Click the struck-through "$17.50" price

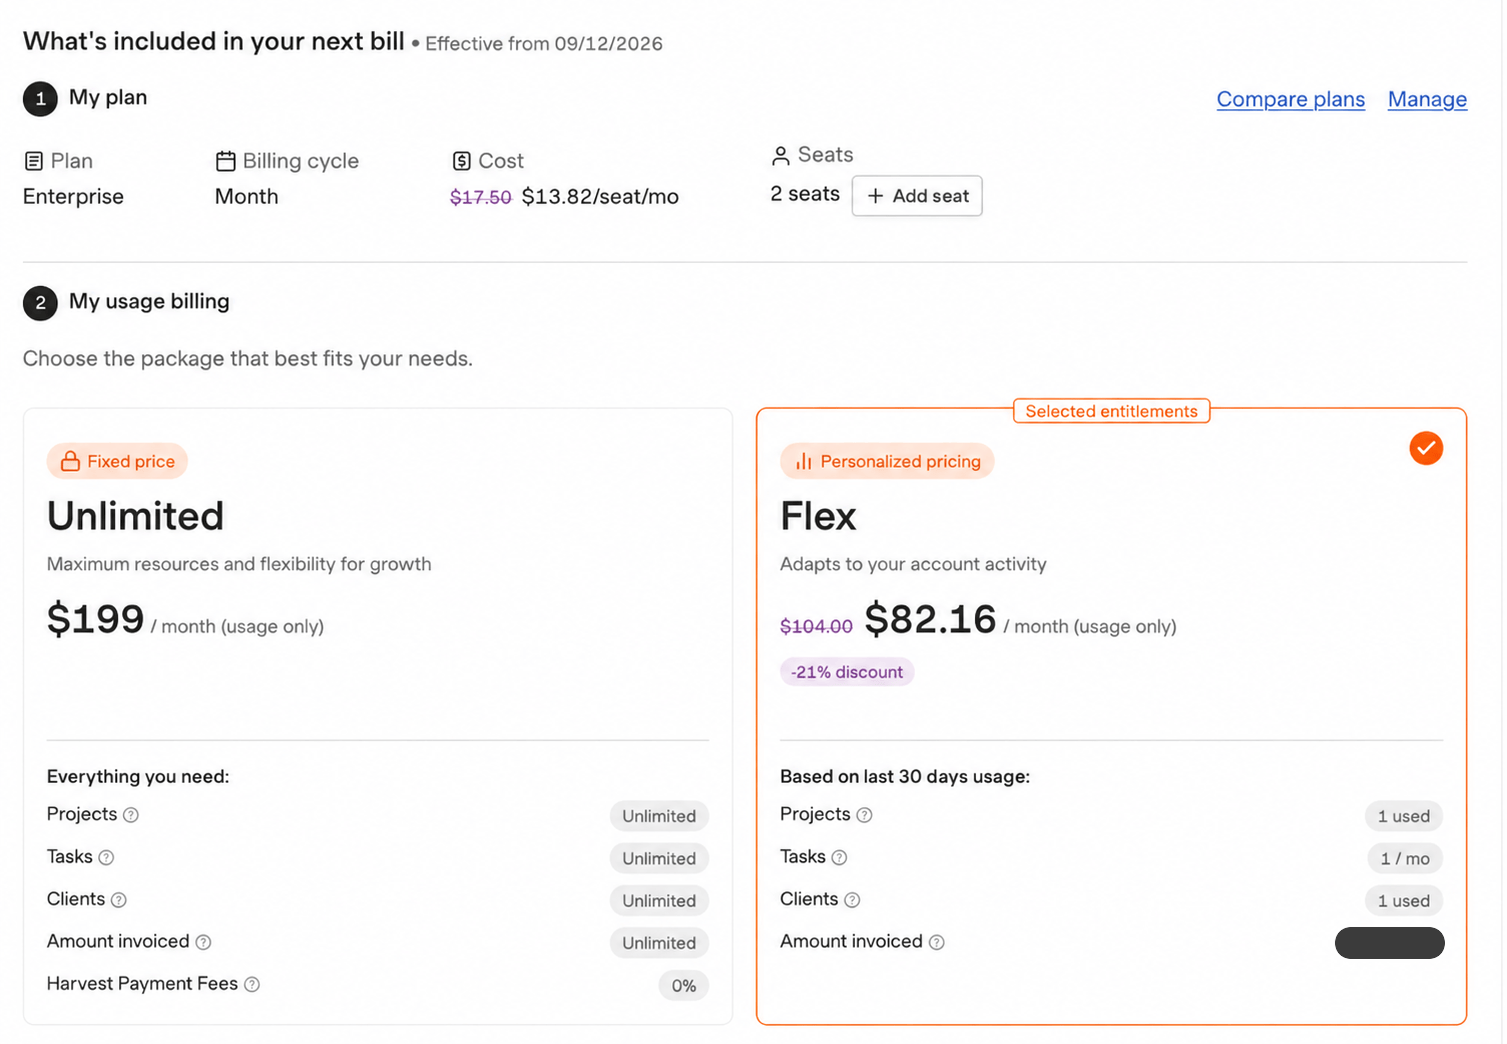click(x=481, y=197)
